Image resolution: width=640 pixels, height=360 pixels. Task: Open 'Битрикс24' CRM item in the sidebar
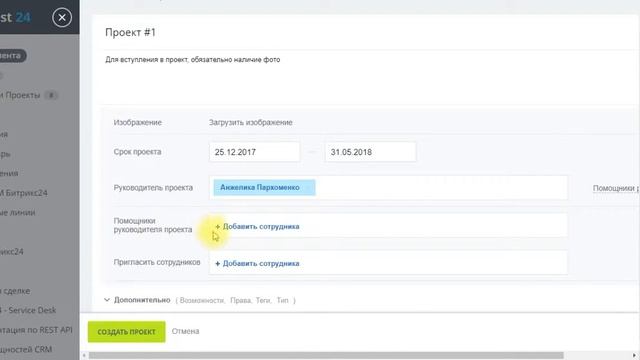point(24,193)
